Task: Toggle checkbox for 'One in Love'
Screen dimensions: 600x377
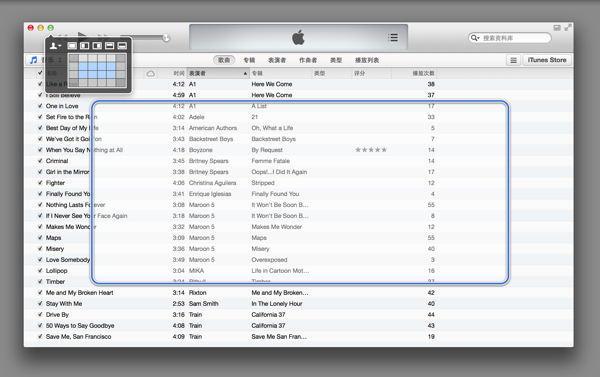Action: [40, 106]
